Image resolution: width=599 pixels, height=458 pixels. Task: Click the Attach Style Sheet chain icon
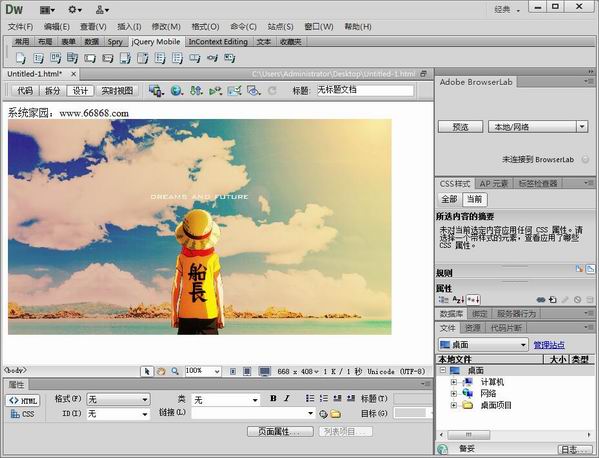541,300
